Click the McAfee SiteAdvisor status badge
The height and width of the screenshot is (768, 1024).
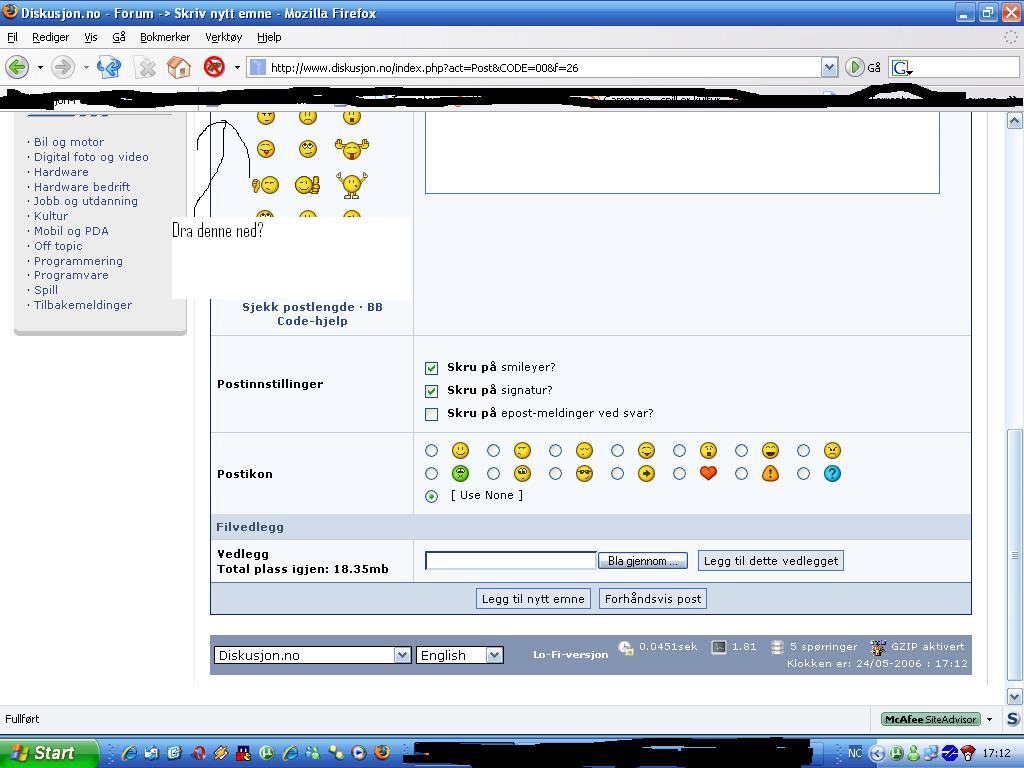tap(931, 719)
